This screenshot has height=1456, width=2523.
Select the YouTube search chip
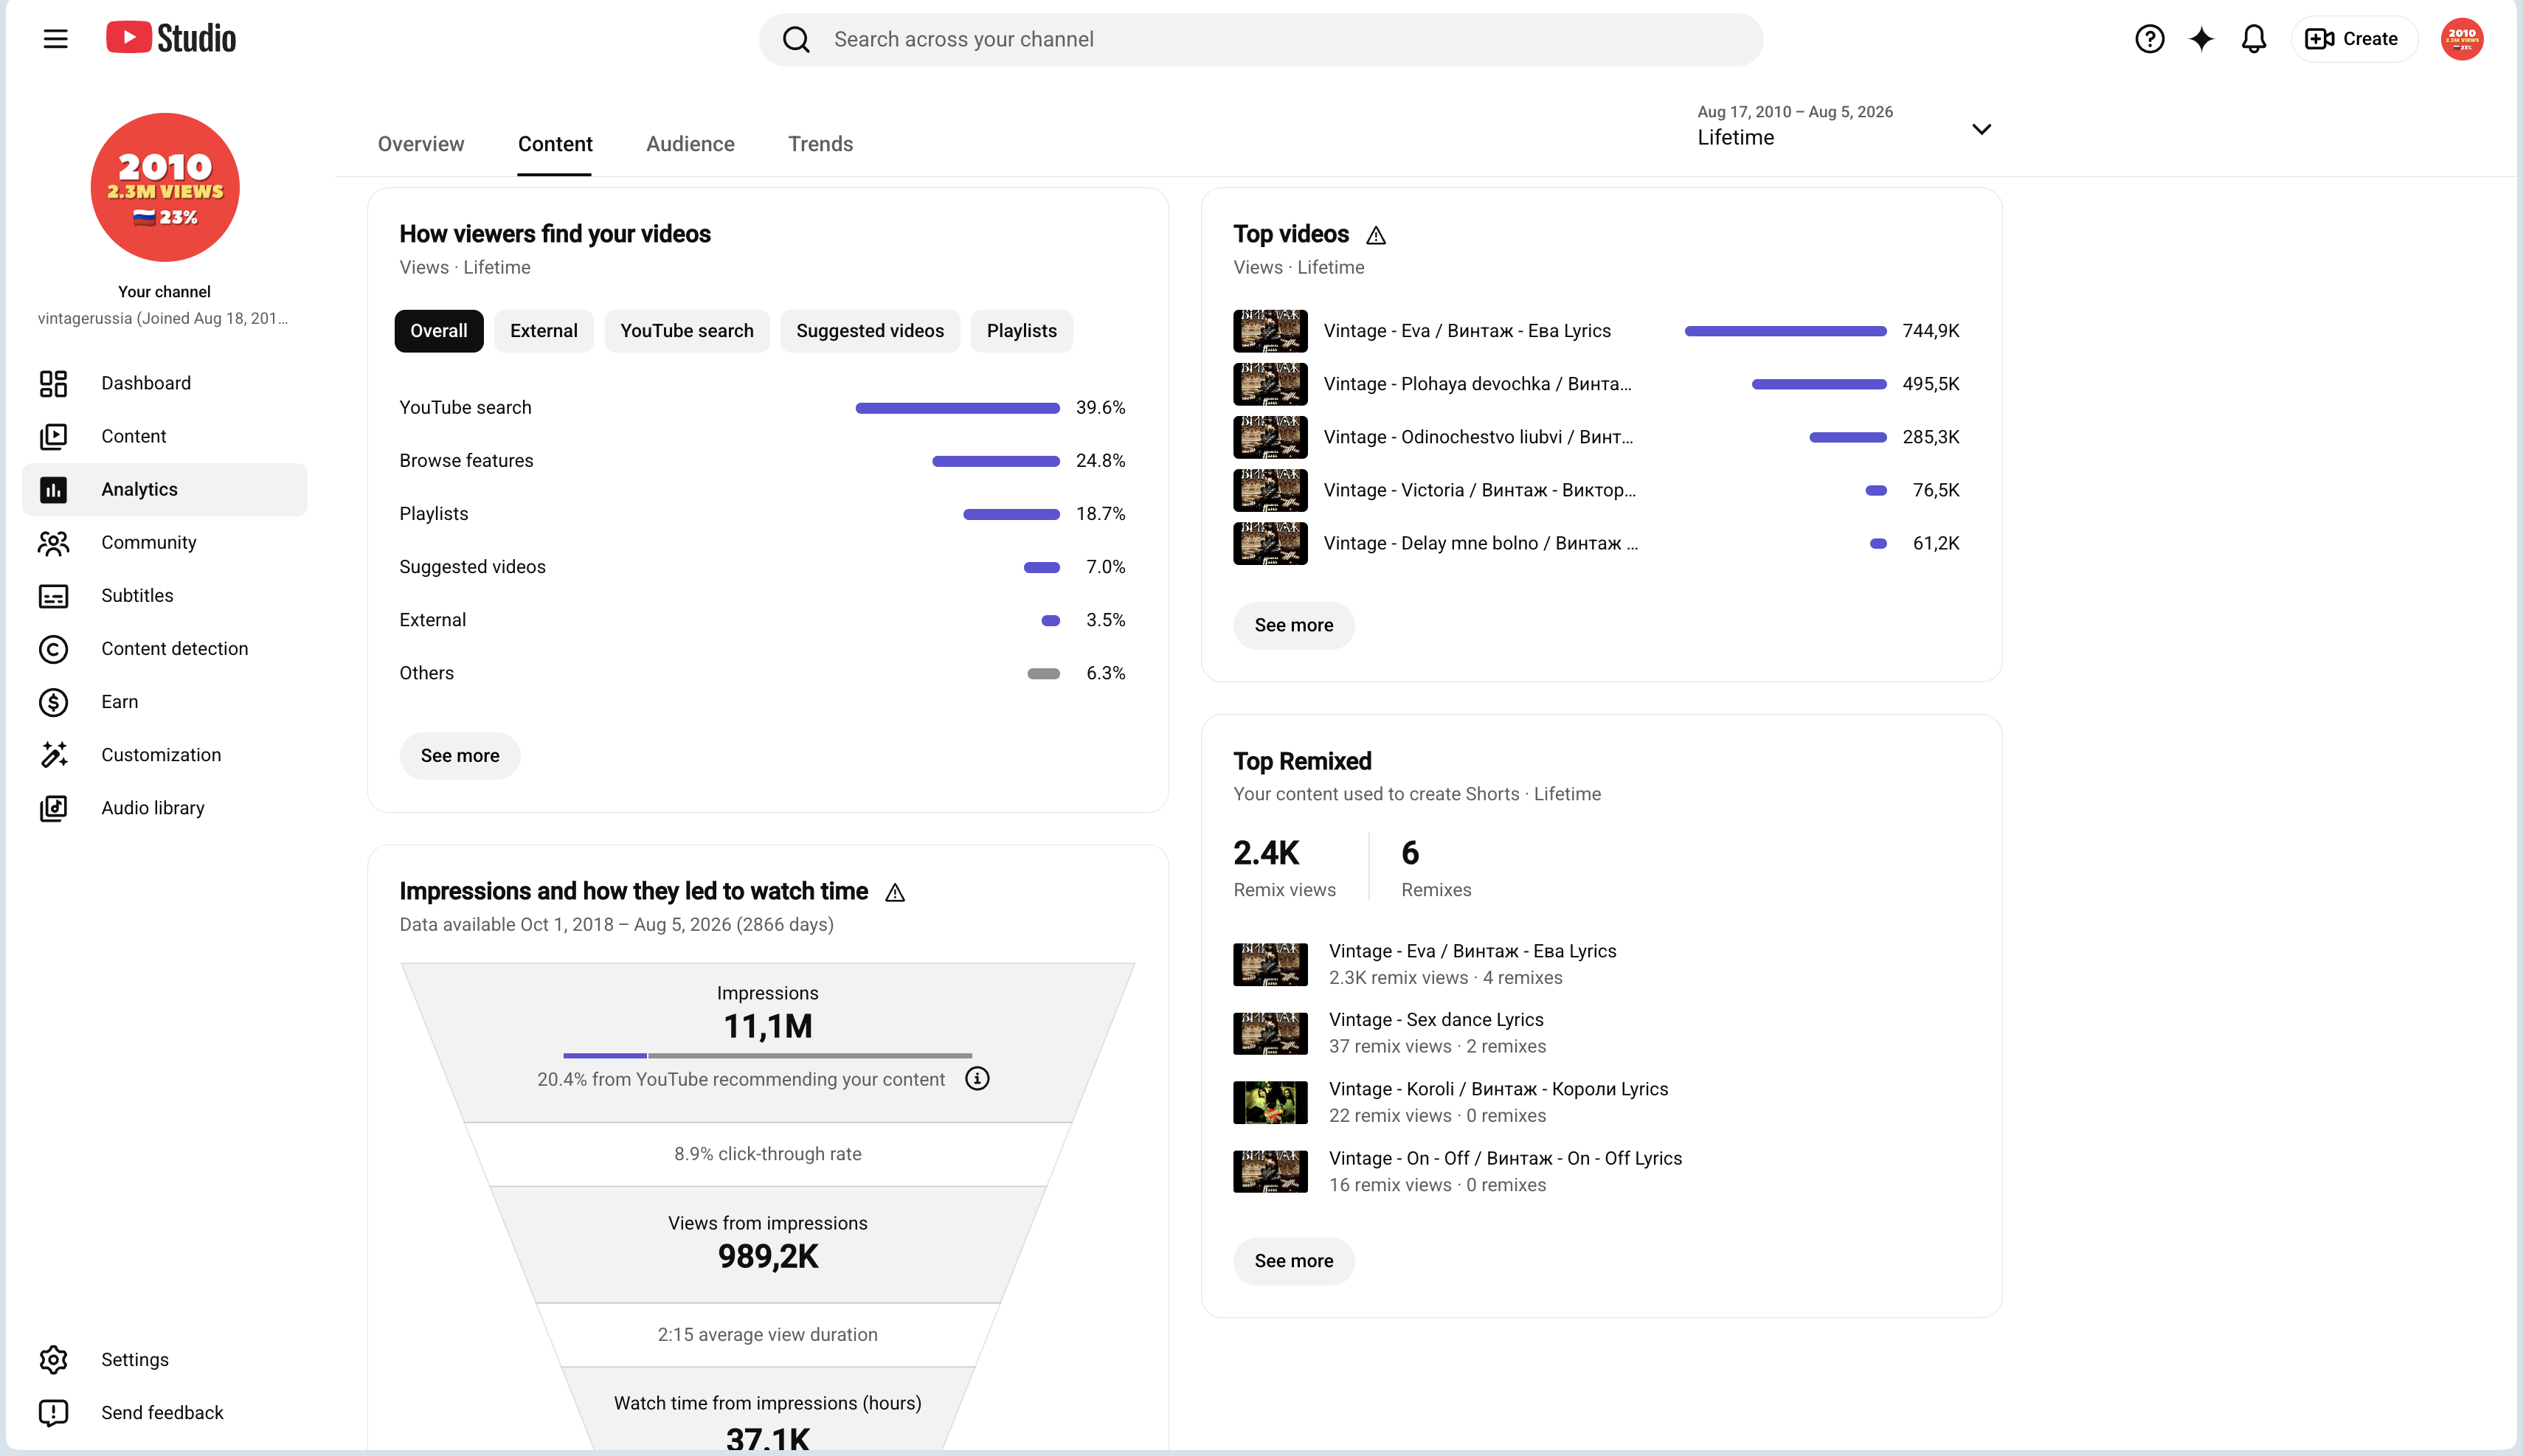686,331
